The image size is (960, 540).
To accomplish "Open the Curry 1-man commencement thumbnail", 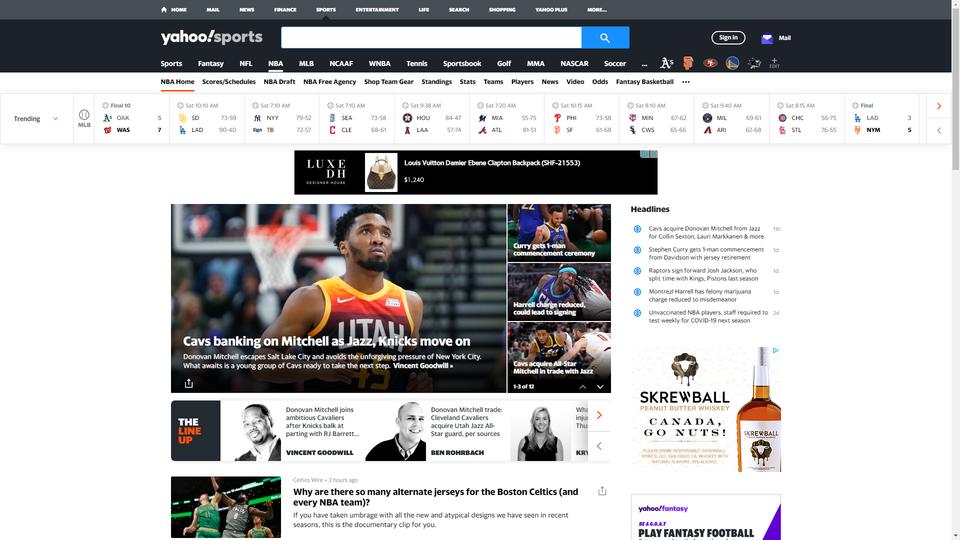I will click(x=559, y=233).
